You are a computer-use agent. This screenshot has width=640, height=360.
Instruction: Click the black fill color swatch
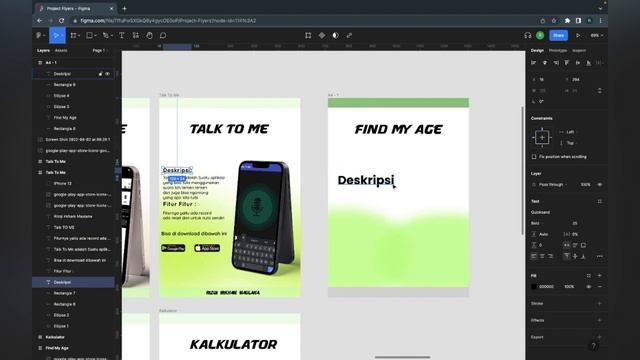pos(534,287)
